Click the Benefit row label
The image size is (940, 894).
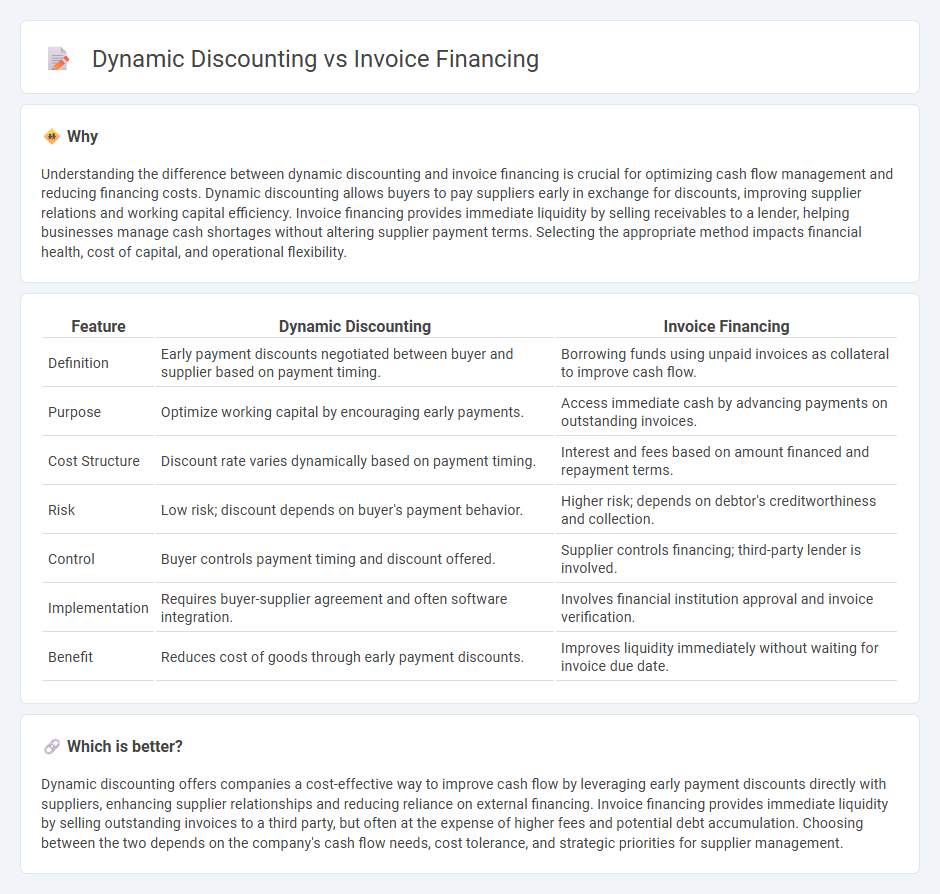tap(70, 657)
